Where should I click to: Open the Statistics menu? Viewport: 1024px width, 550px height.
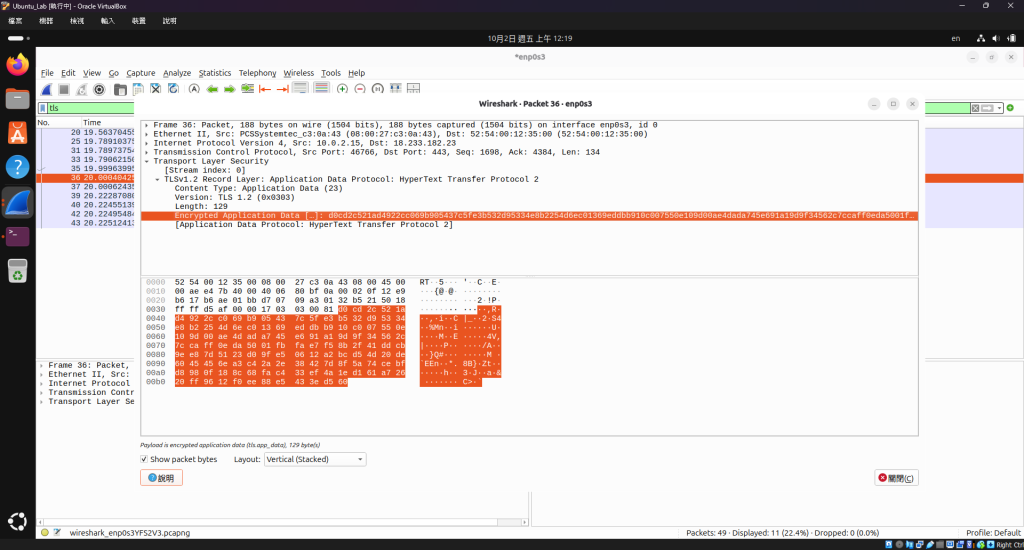click(x=215, y=73)
